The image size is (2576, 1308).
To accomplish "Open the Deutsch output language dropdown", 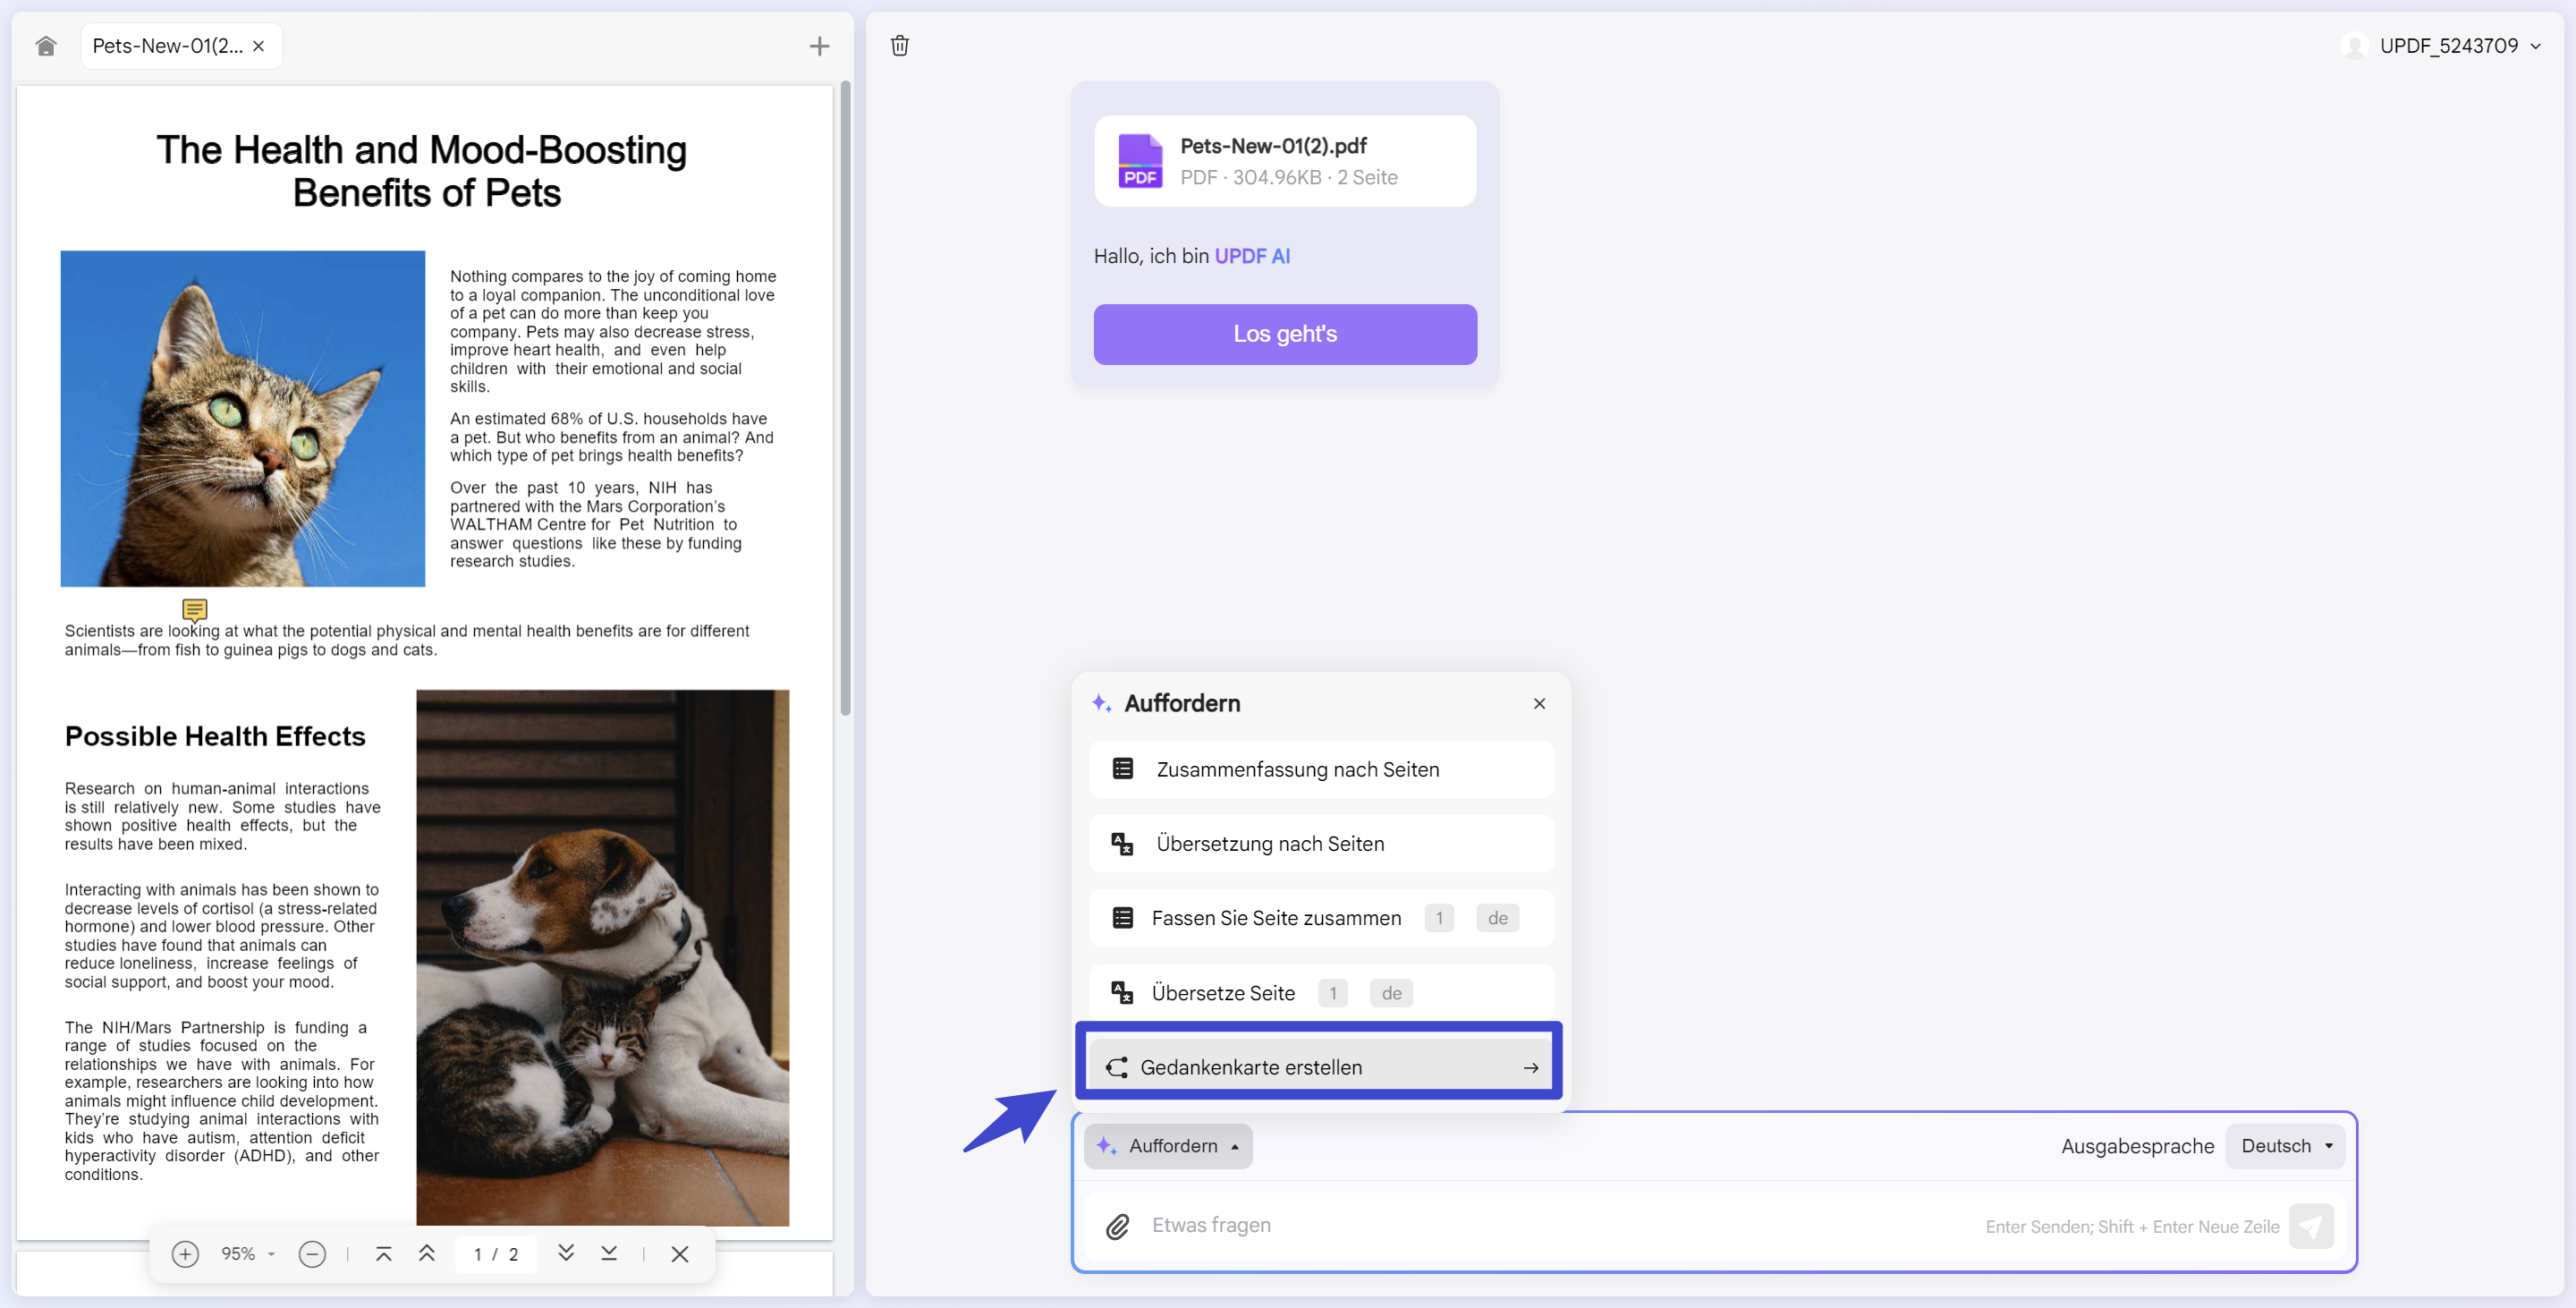I will tap(2286, 1146).
